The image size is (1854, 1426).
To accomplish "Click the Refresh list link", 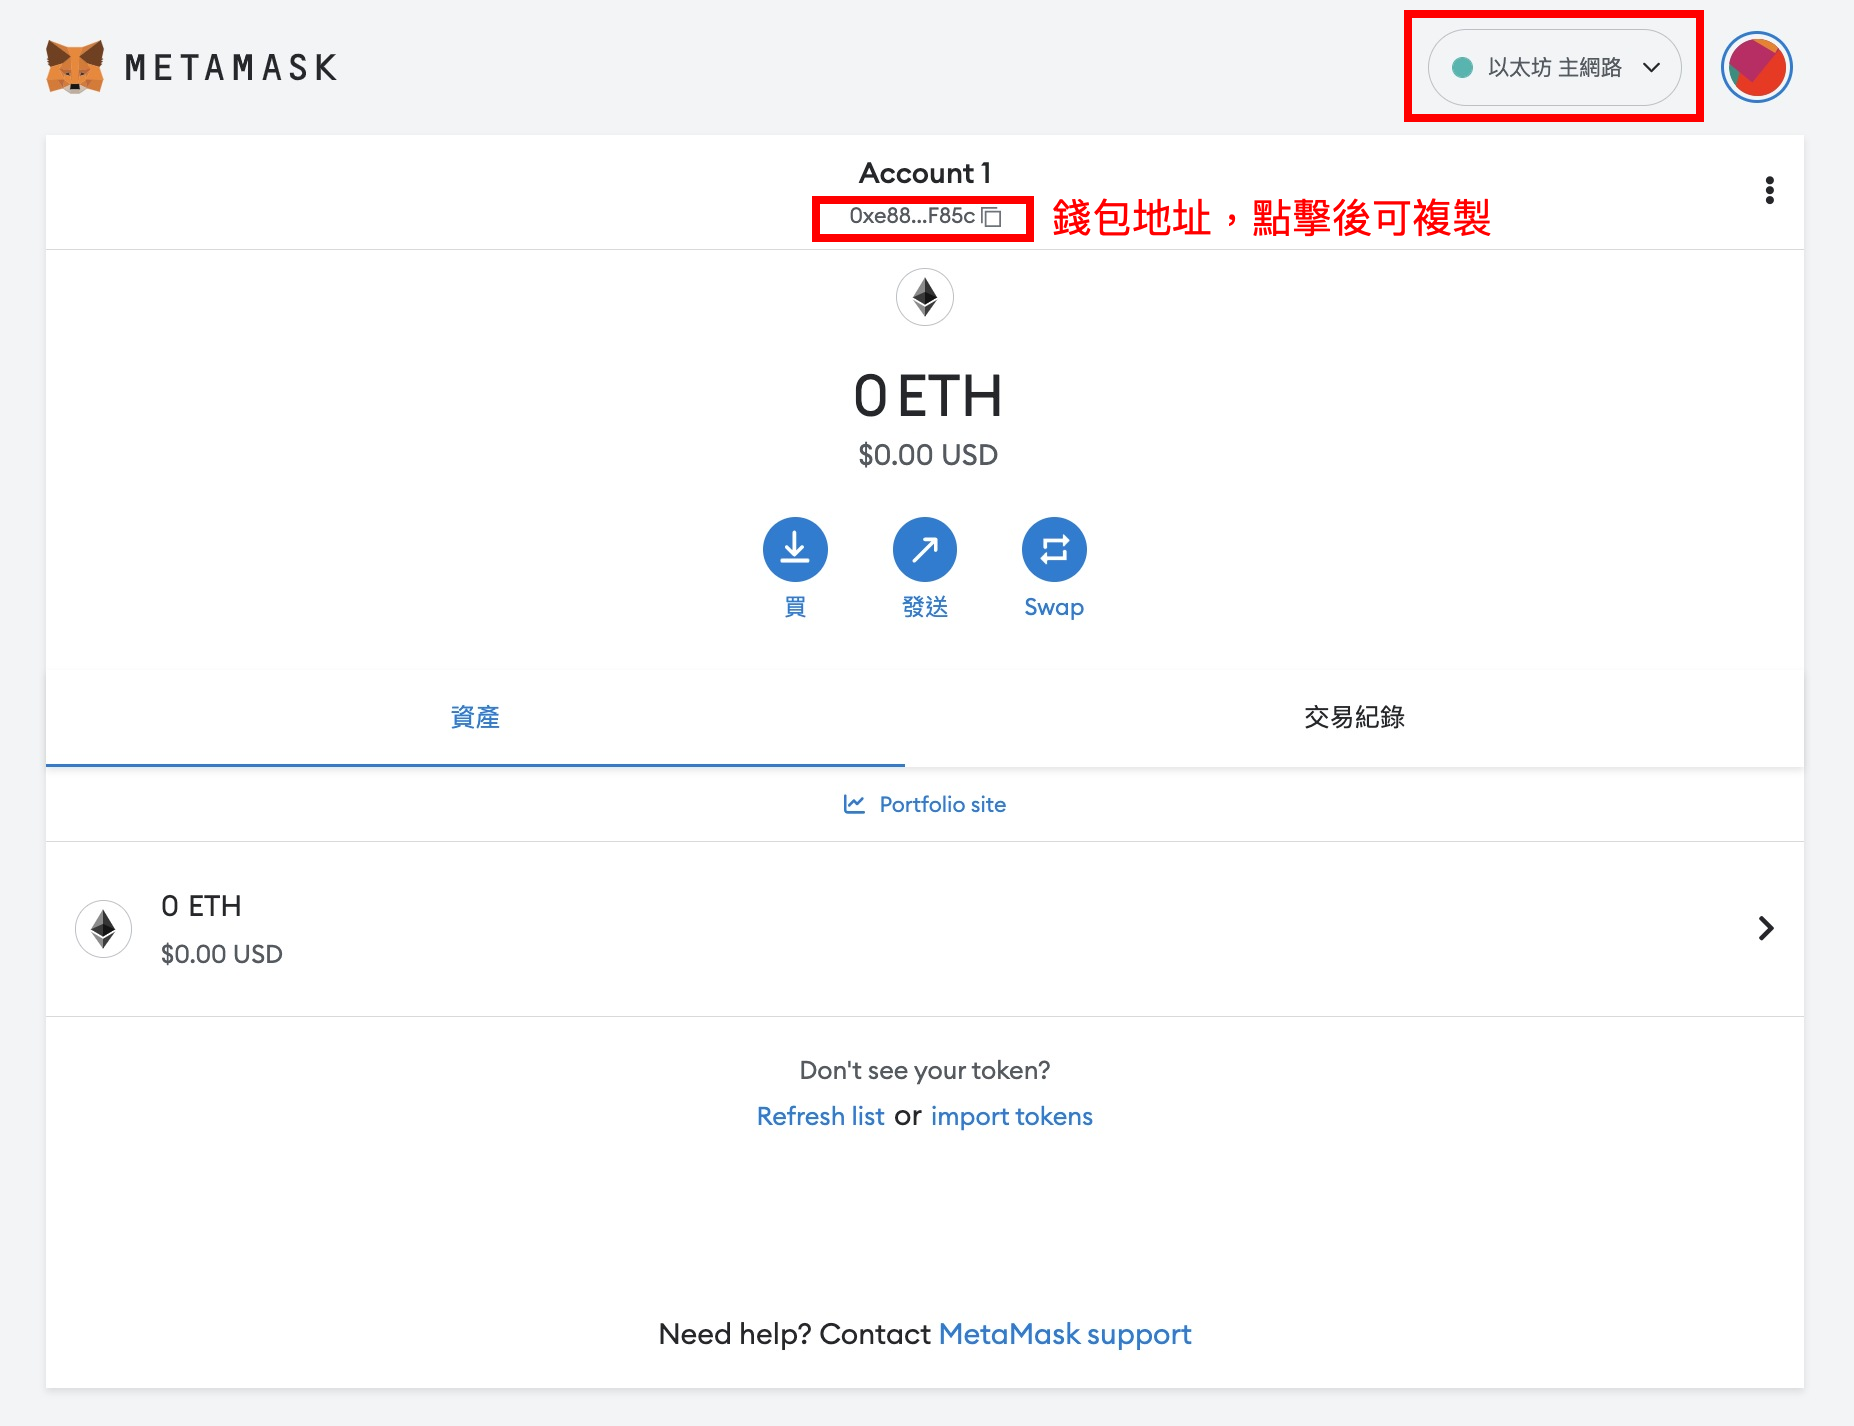I will click(820, 1116).
